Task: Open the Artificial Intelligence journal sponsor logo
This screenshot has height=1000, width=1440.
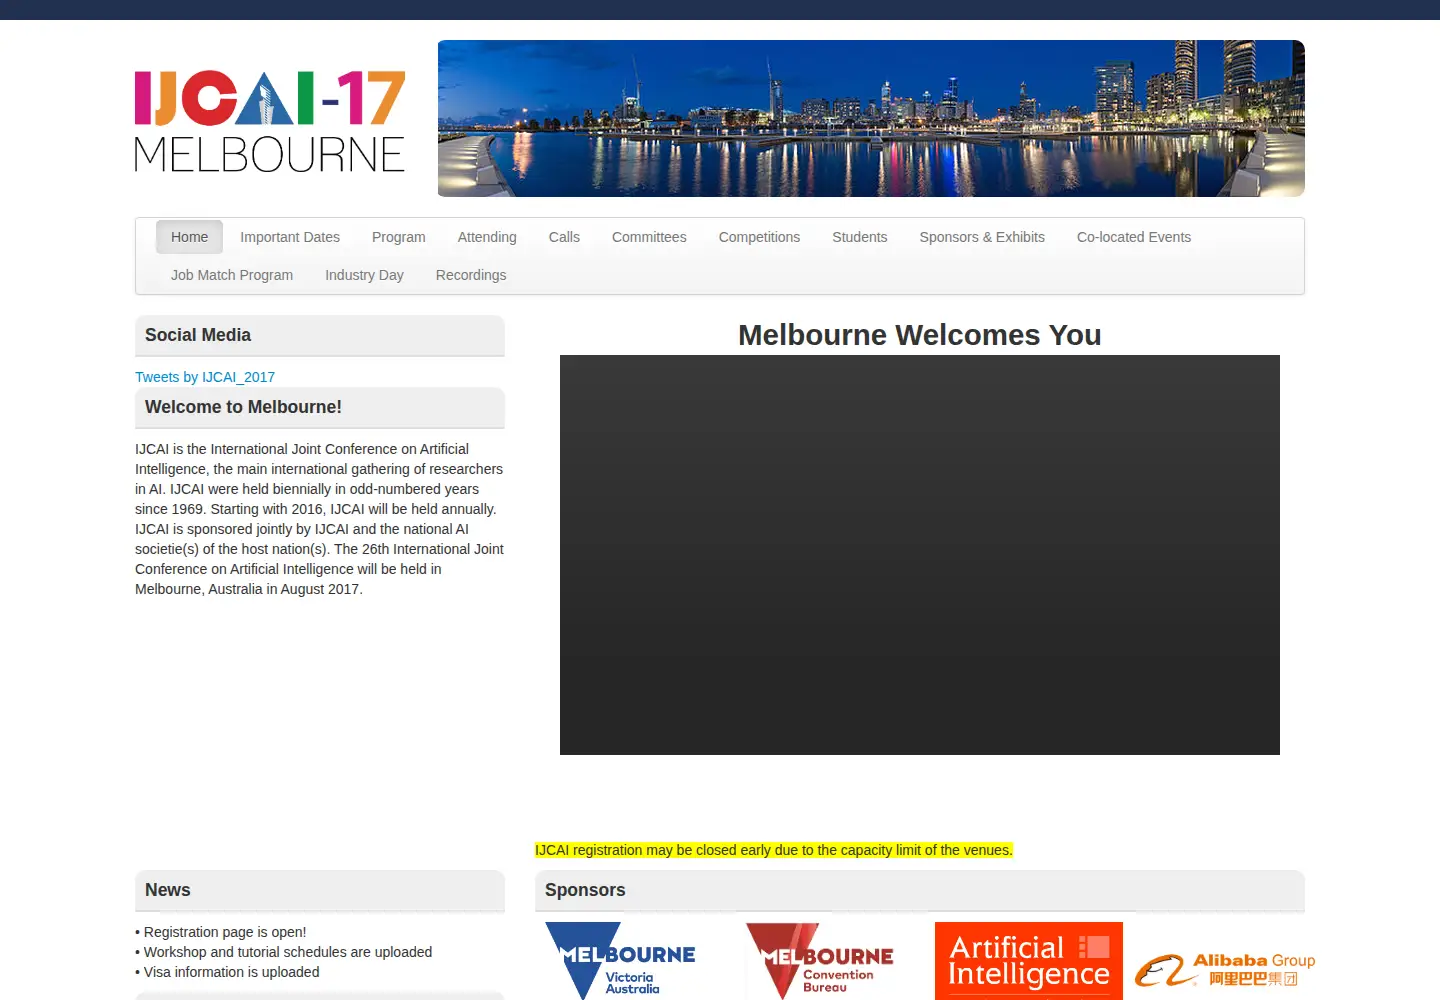Action: click(x=1029, y=960)
